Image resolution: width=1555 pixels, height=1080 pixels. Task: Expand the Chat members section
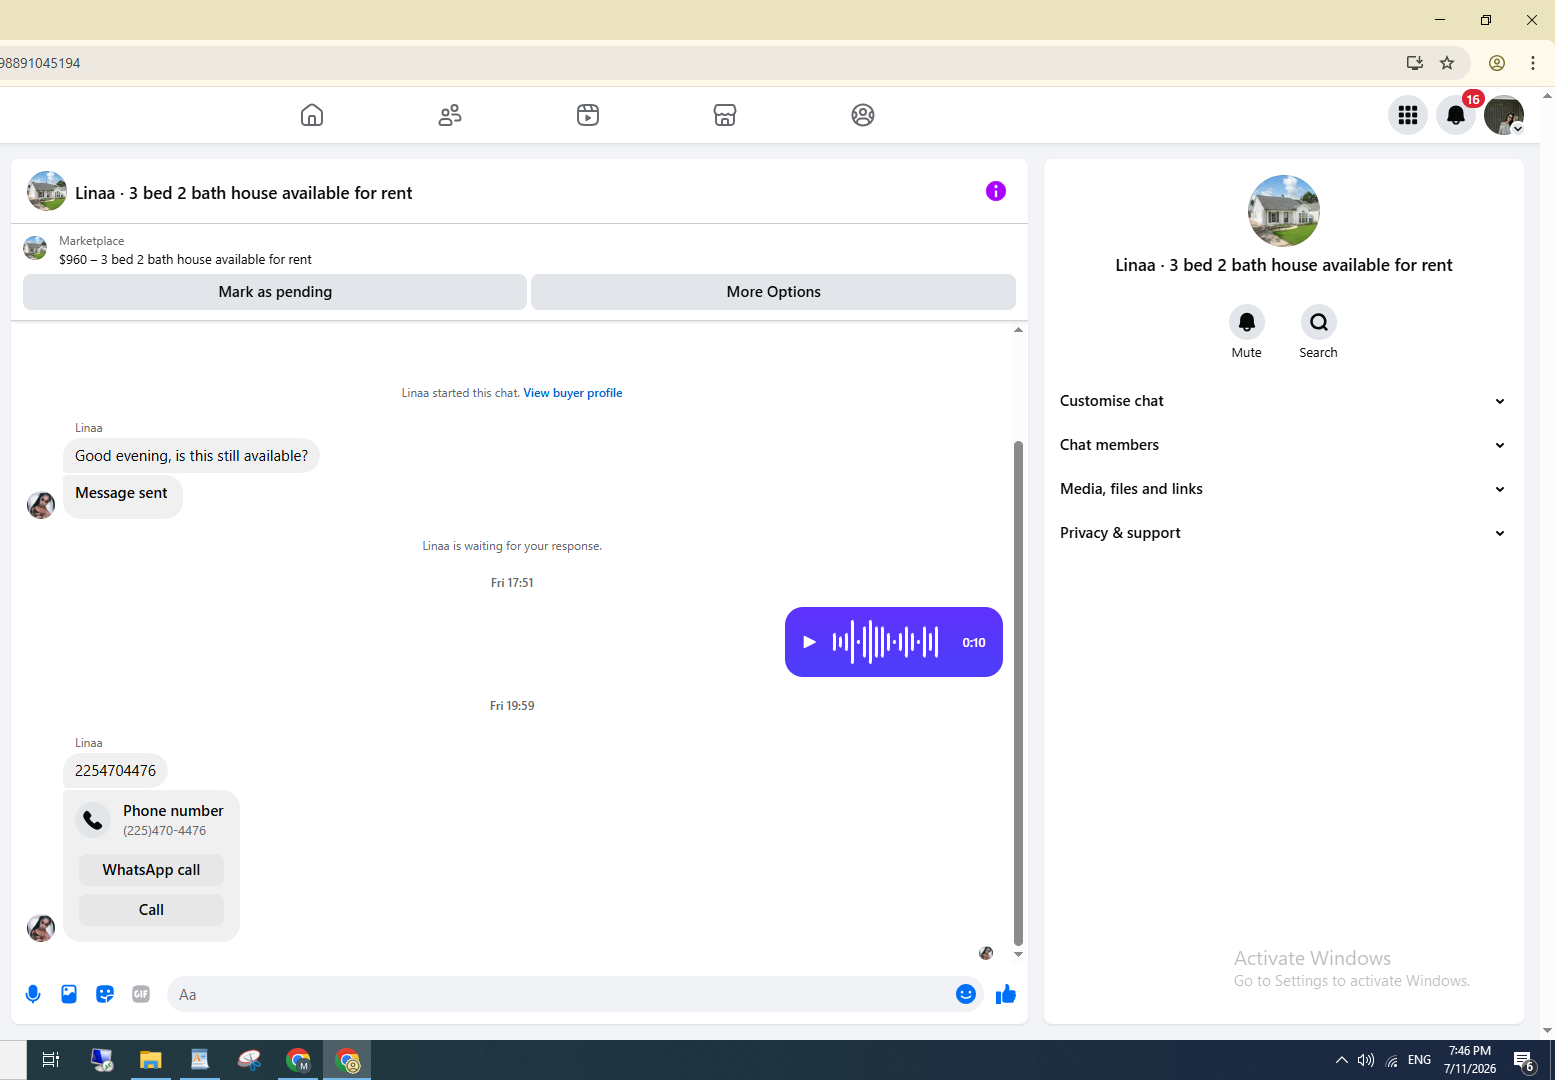[x=1283, y=445]
